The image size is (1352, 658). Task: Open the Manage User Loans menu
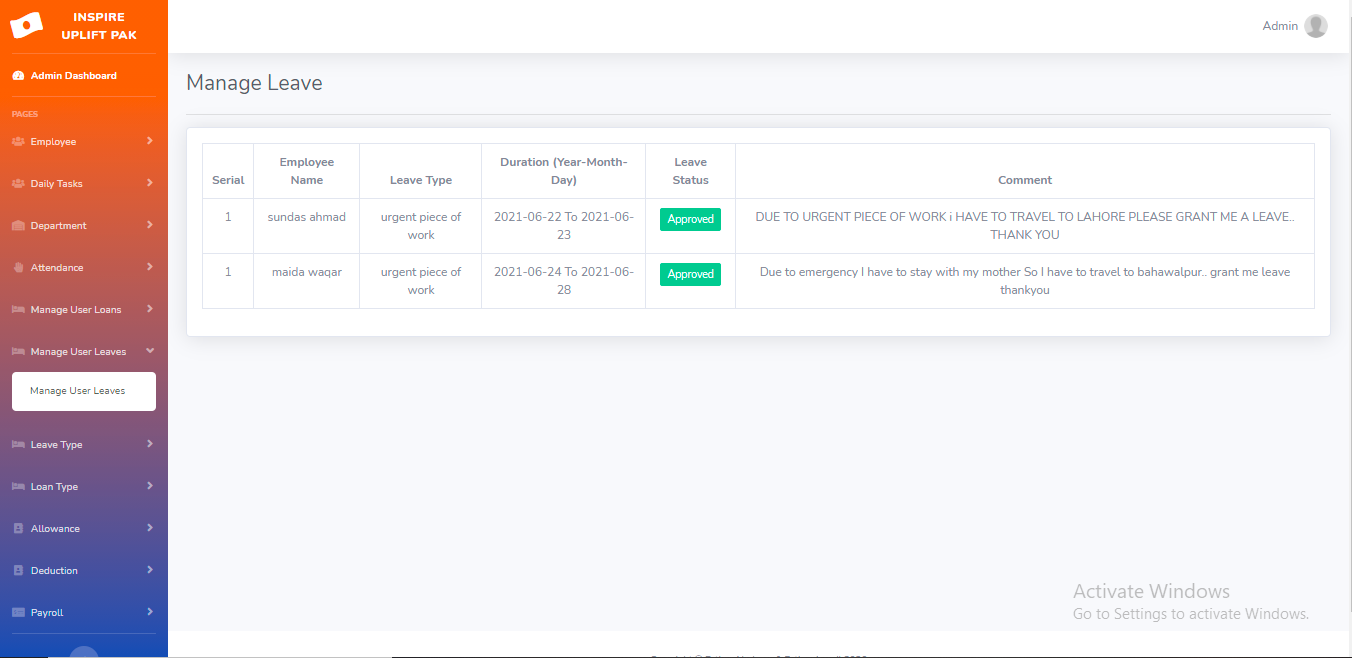(76, 310)
